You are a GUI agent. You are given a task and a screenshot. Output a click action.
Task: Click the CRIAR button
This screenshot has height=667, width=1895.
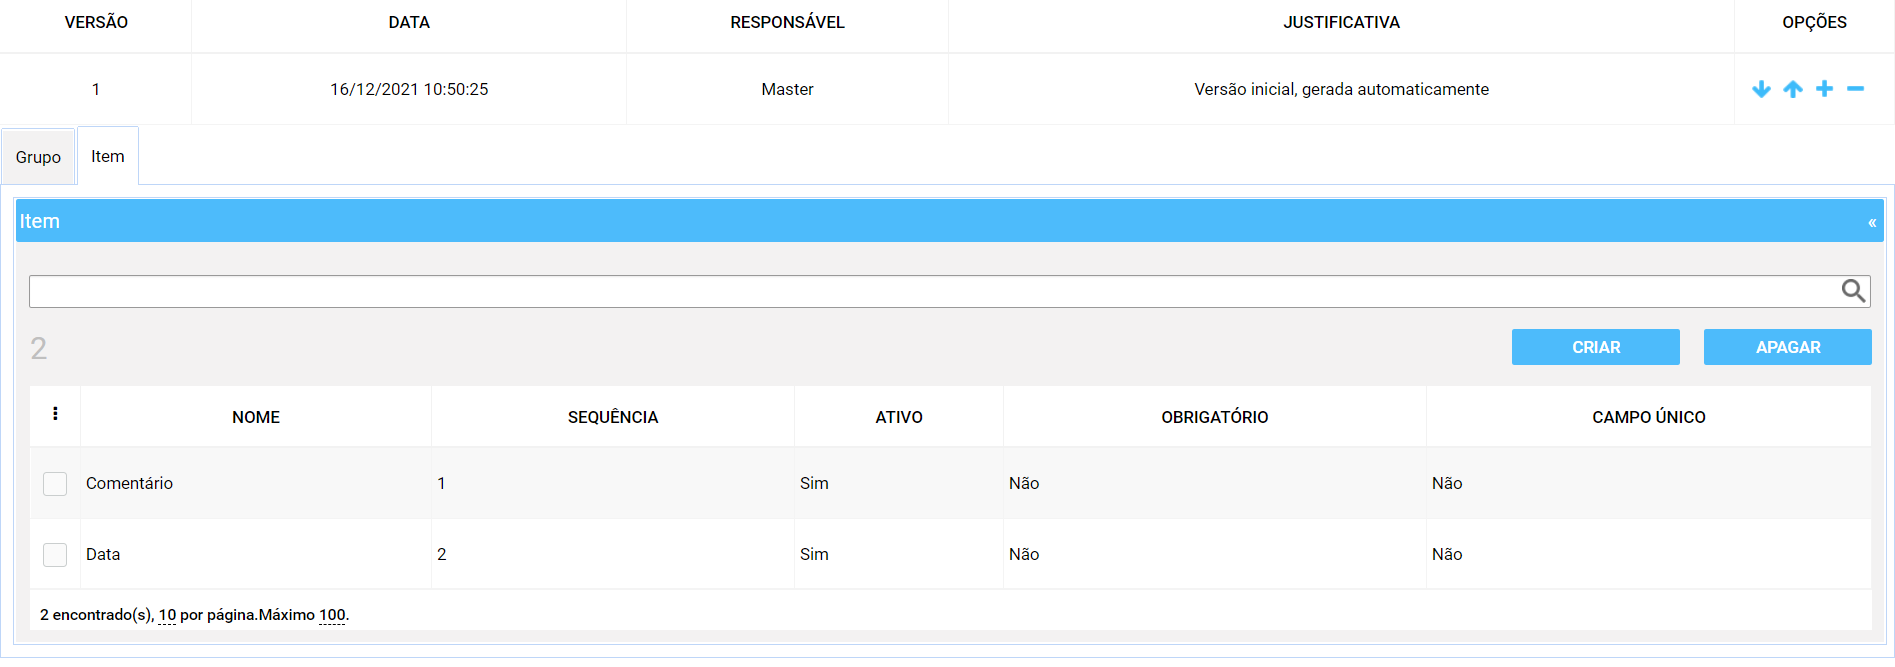click(1596, 347)
